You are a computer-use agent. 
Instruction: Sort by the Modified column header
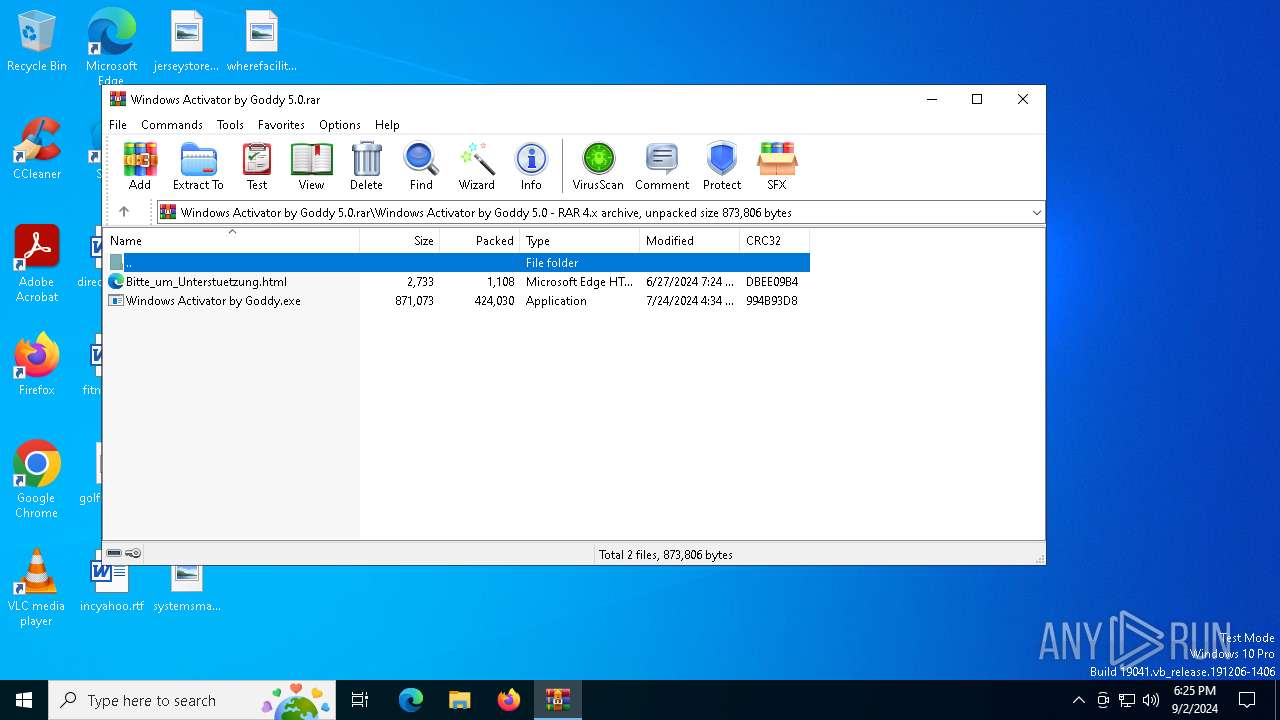[690, 241]
